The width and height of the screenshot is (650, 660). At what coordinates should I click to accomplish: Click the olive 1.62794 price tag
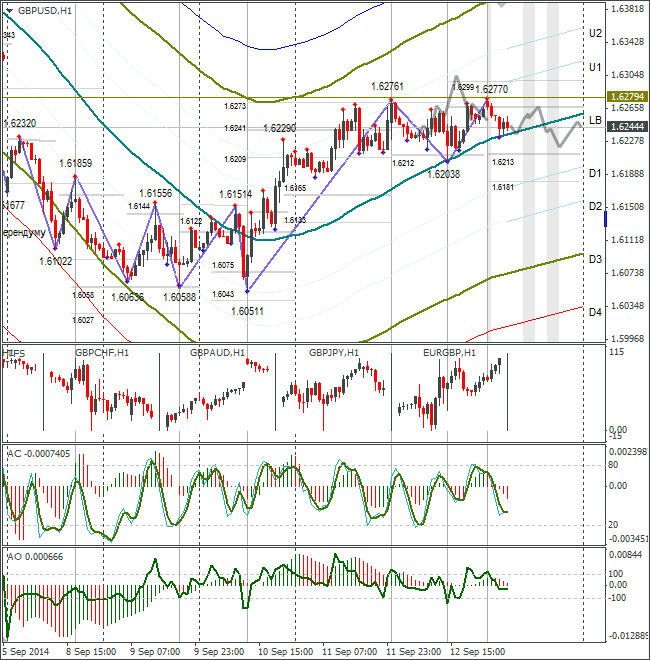(626, 96)
